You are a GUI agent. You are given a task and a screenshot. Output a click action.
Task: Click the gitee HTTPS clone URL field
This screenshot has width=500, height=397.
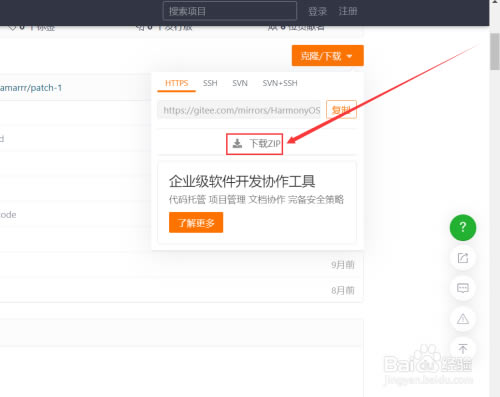tap(239, 110)
